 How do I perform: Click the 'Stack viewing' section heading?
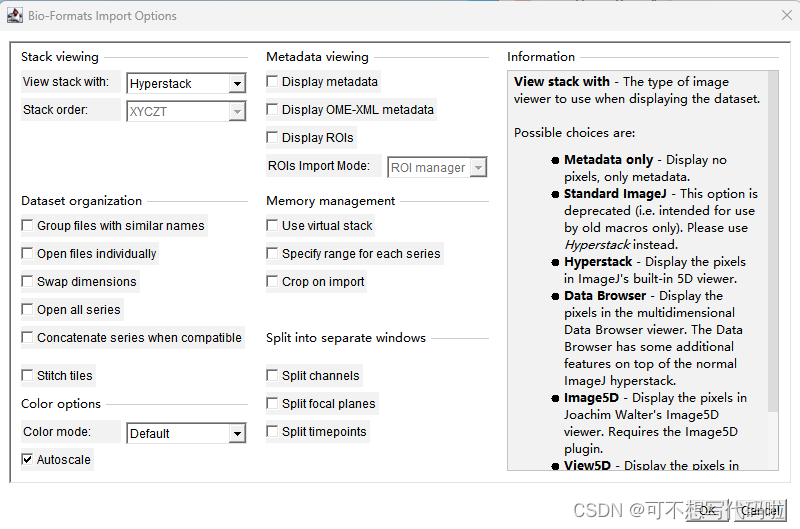pos(60,57)
